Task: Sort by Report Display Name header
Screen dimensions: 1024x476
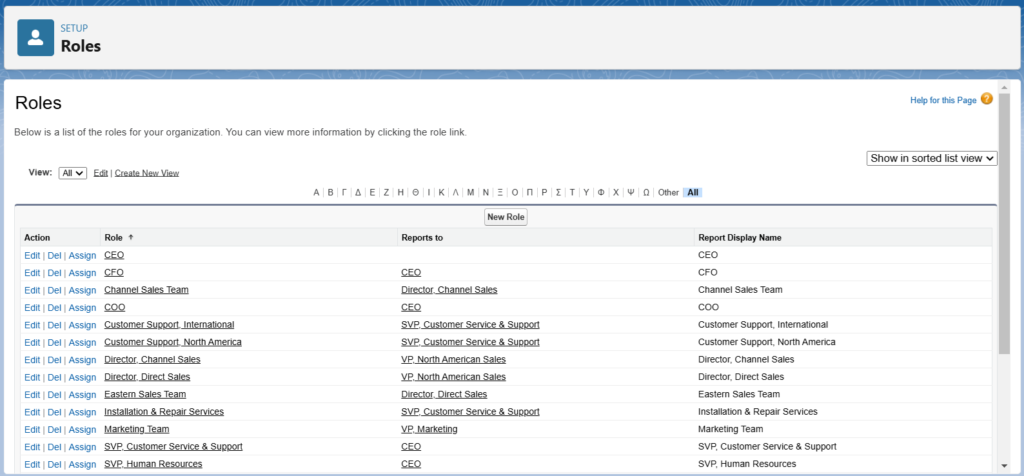Action: [740, 238]
